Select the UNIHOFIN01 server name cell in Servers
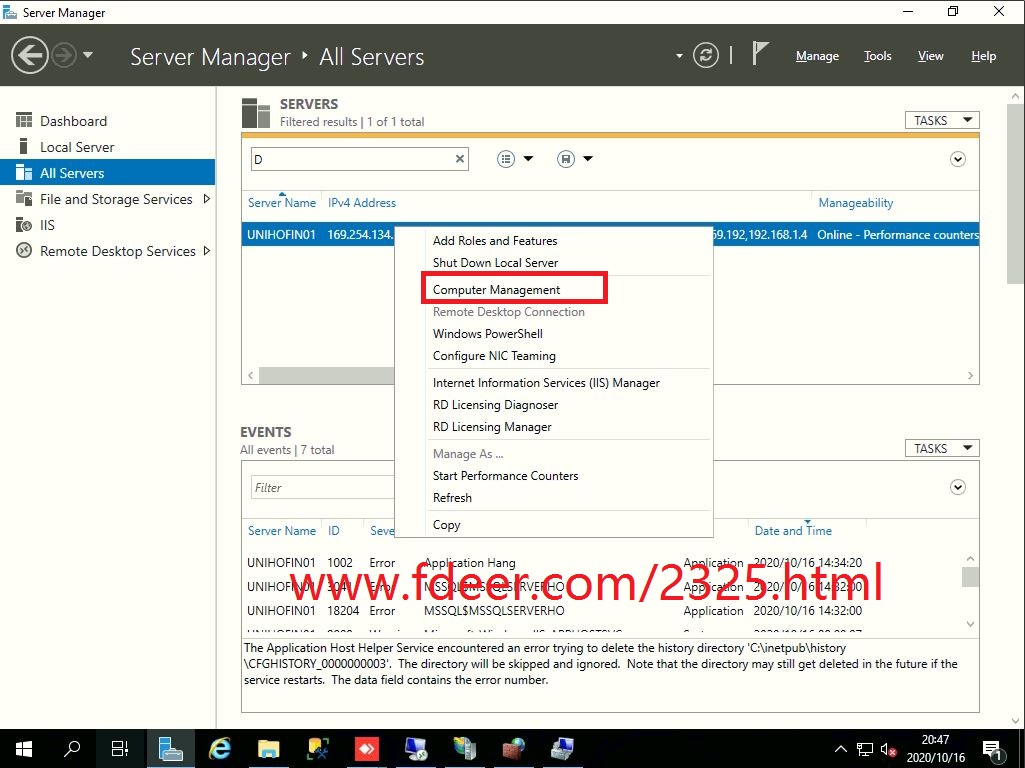 (x=281, y=235)
